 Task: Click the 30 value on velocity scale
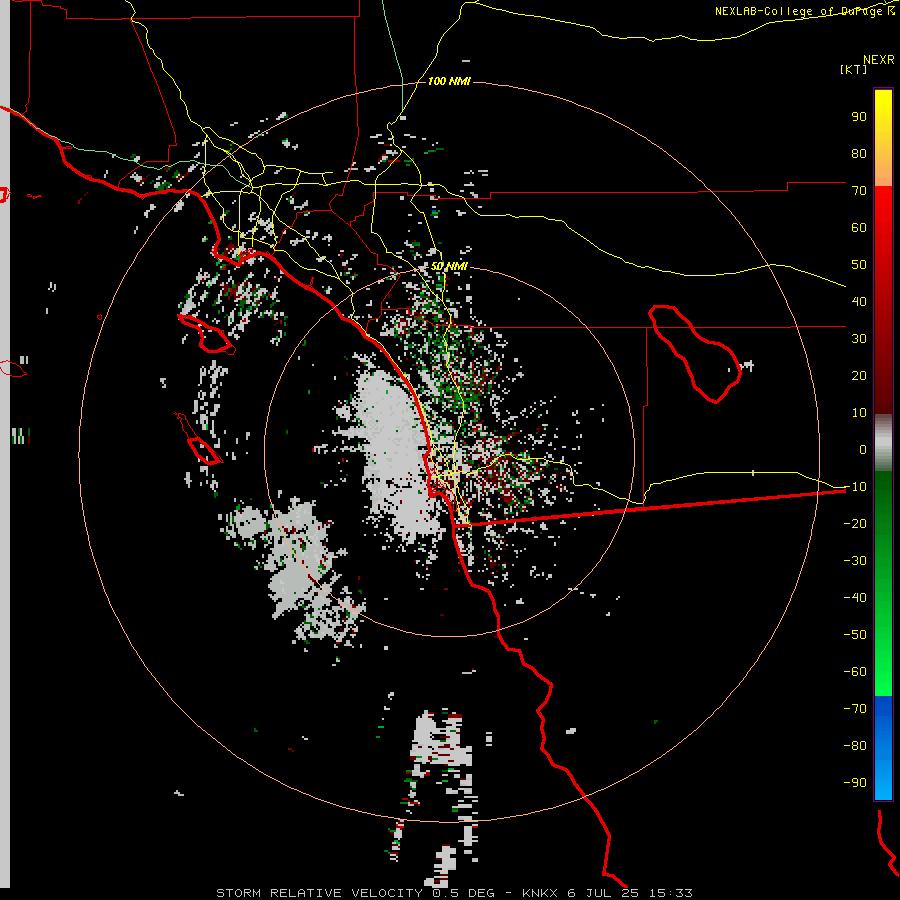click(x=859, y=339)
